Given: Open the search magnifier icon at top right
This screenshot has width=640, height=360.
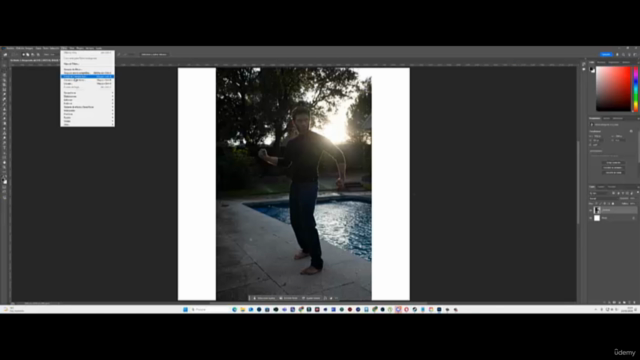Looking at the screenshot, I should (x=623, y=54).
